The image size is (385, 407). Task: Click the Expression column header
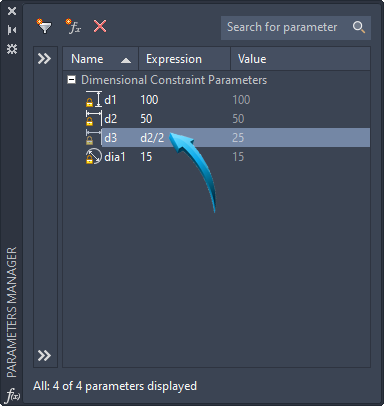click(184, 59)
